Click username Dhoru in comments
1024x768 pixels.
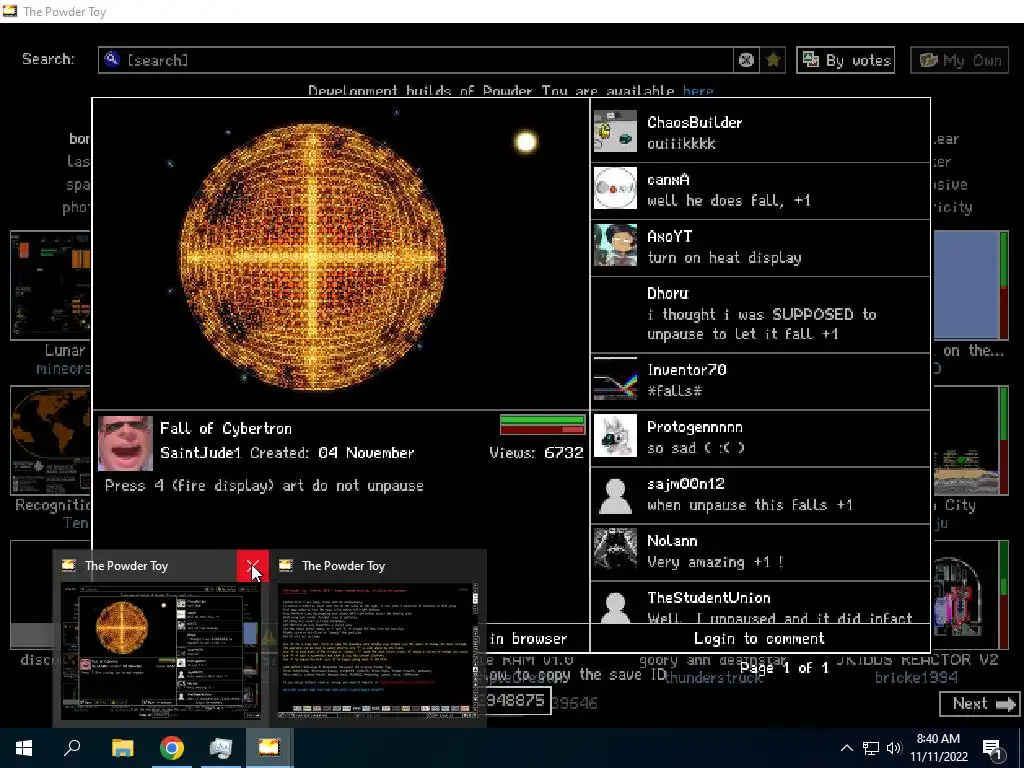point(667,293)
